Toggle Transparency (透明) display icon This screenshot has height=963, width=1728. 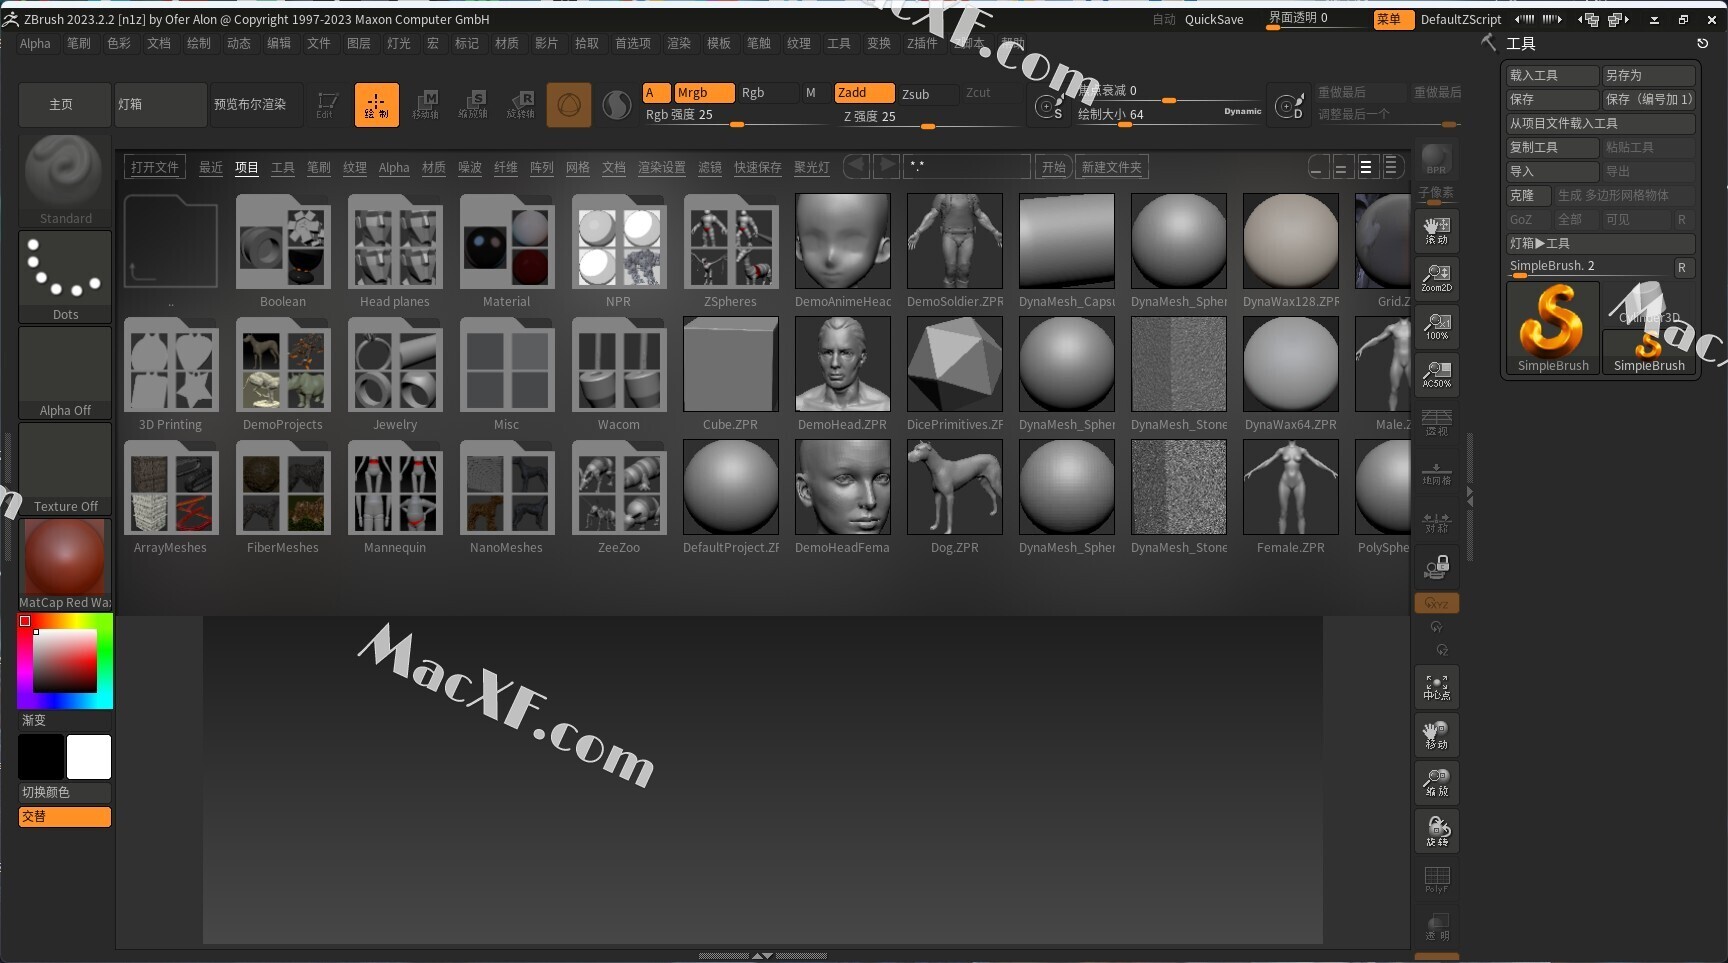(1437, 927)
